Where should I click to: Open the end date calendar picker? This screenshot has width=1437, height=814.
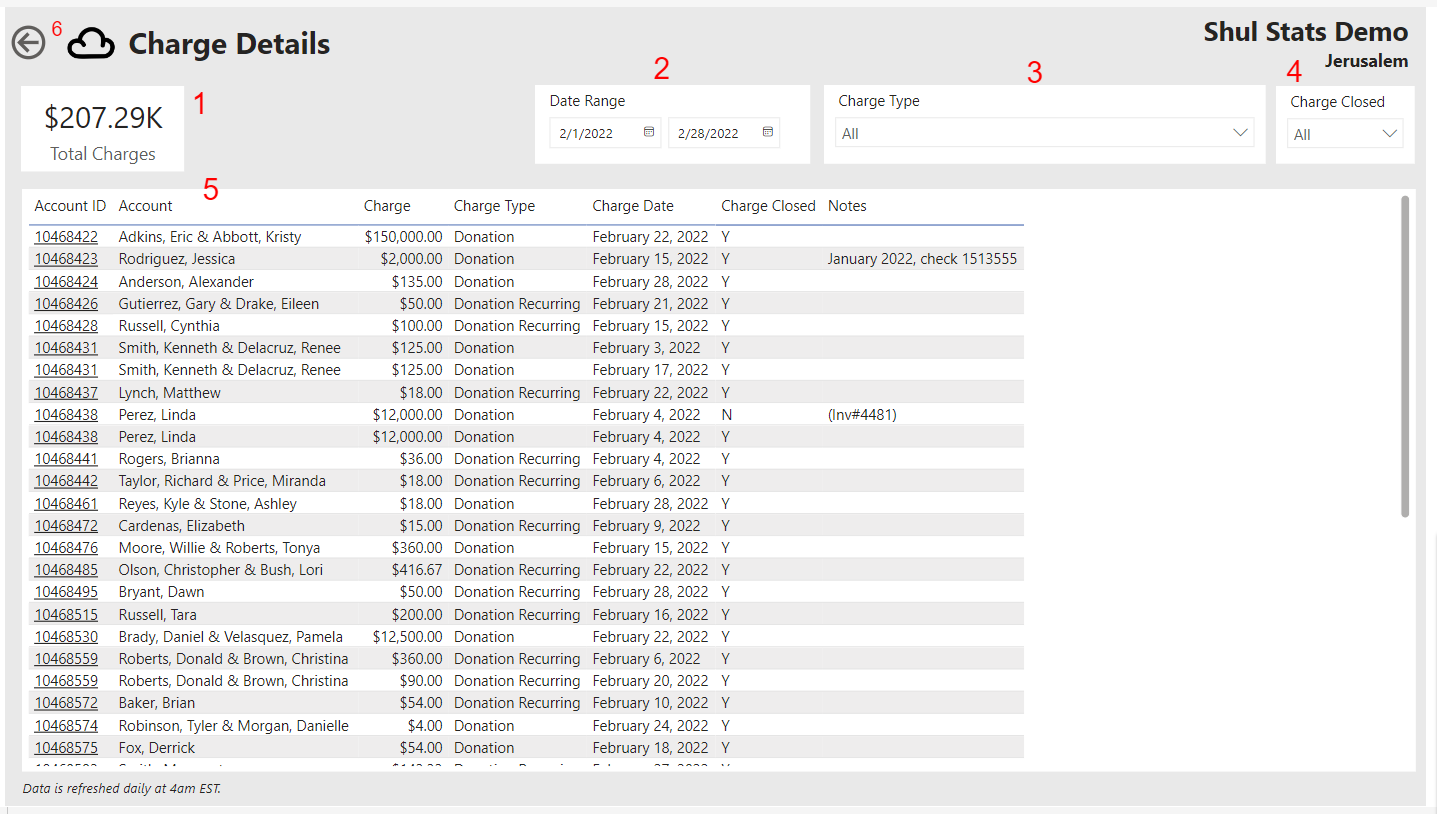(x=767, y=131)
